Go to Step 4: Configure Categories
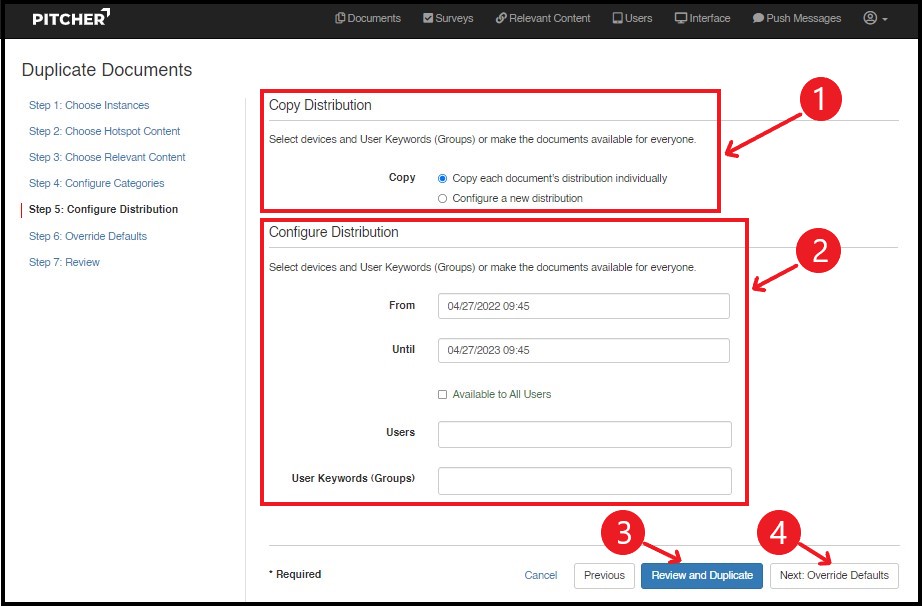 [96, 183]
